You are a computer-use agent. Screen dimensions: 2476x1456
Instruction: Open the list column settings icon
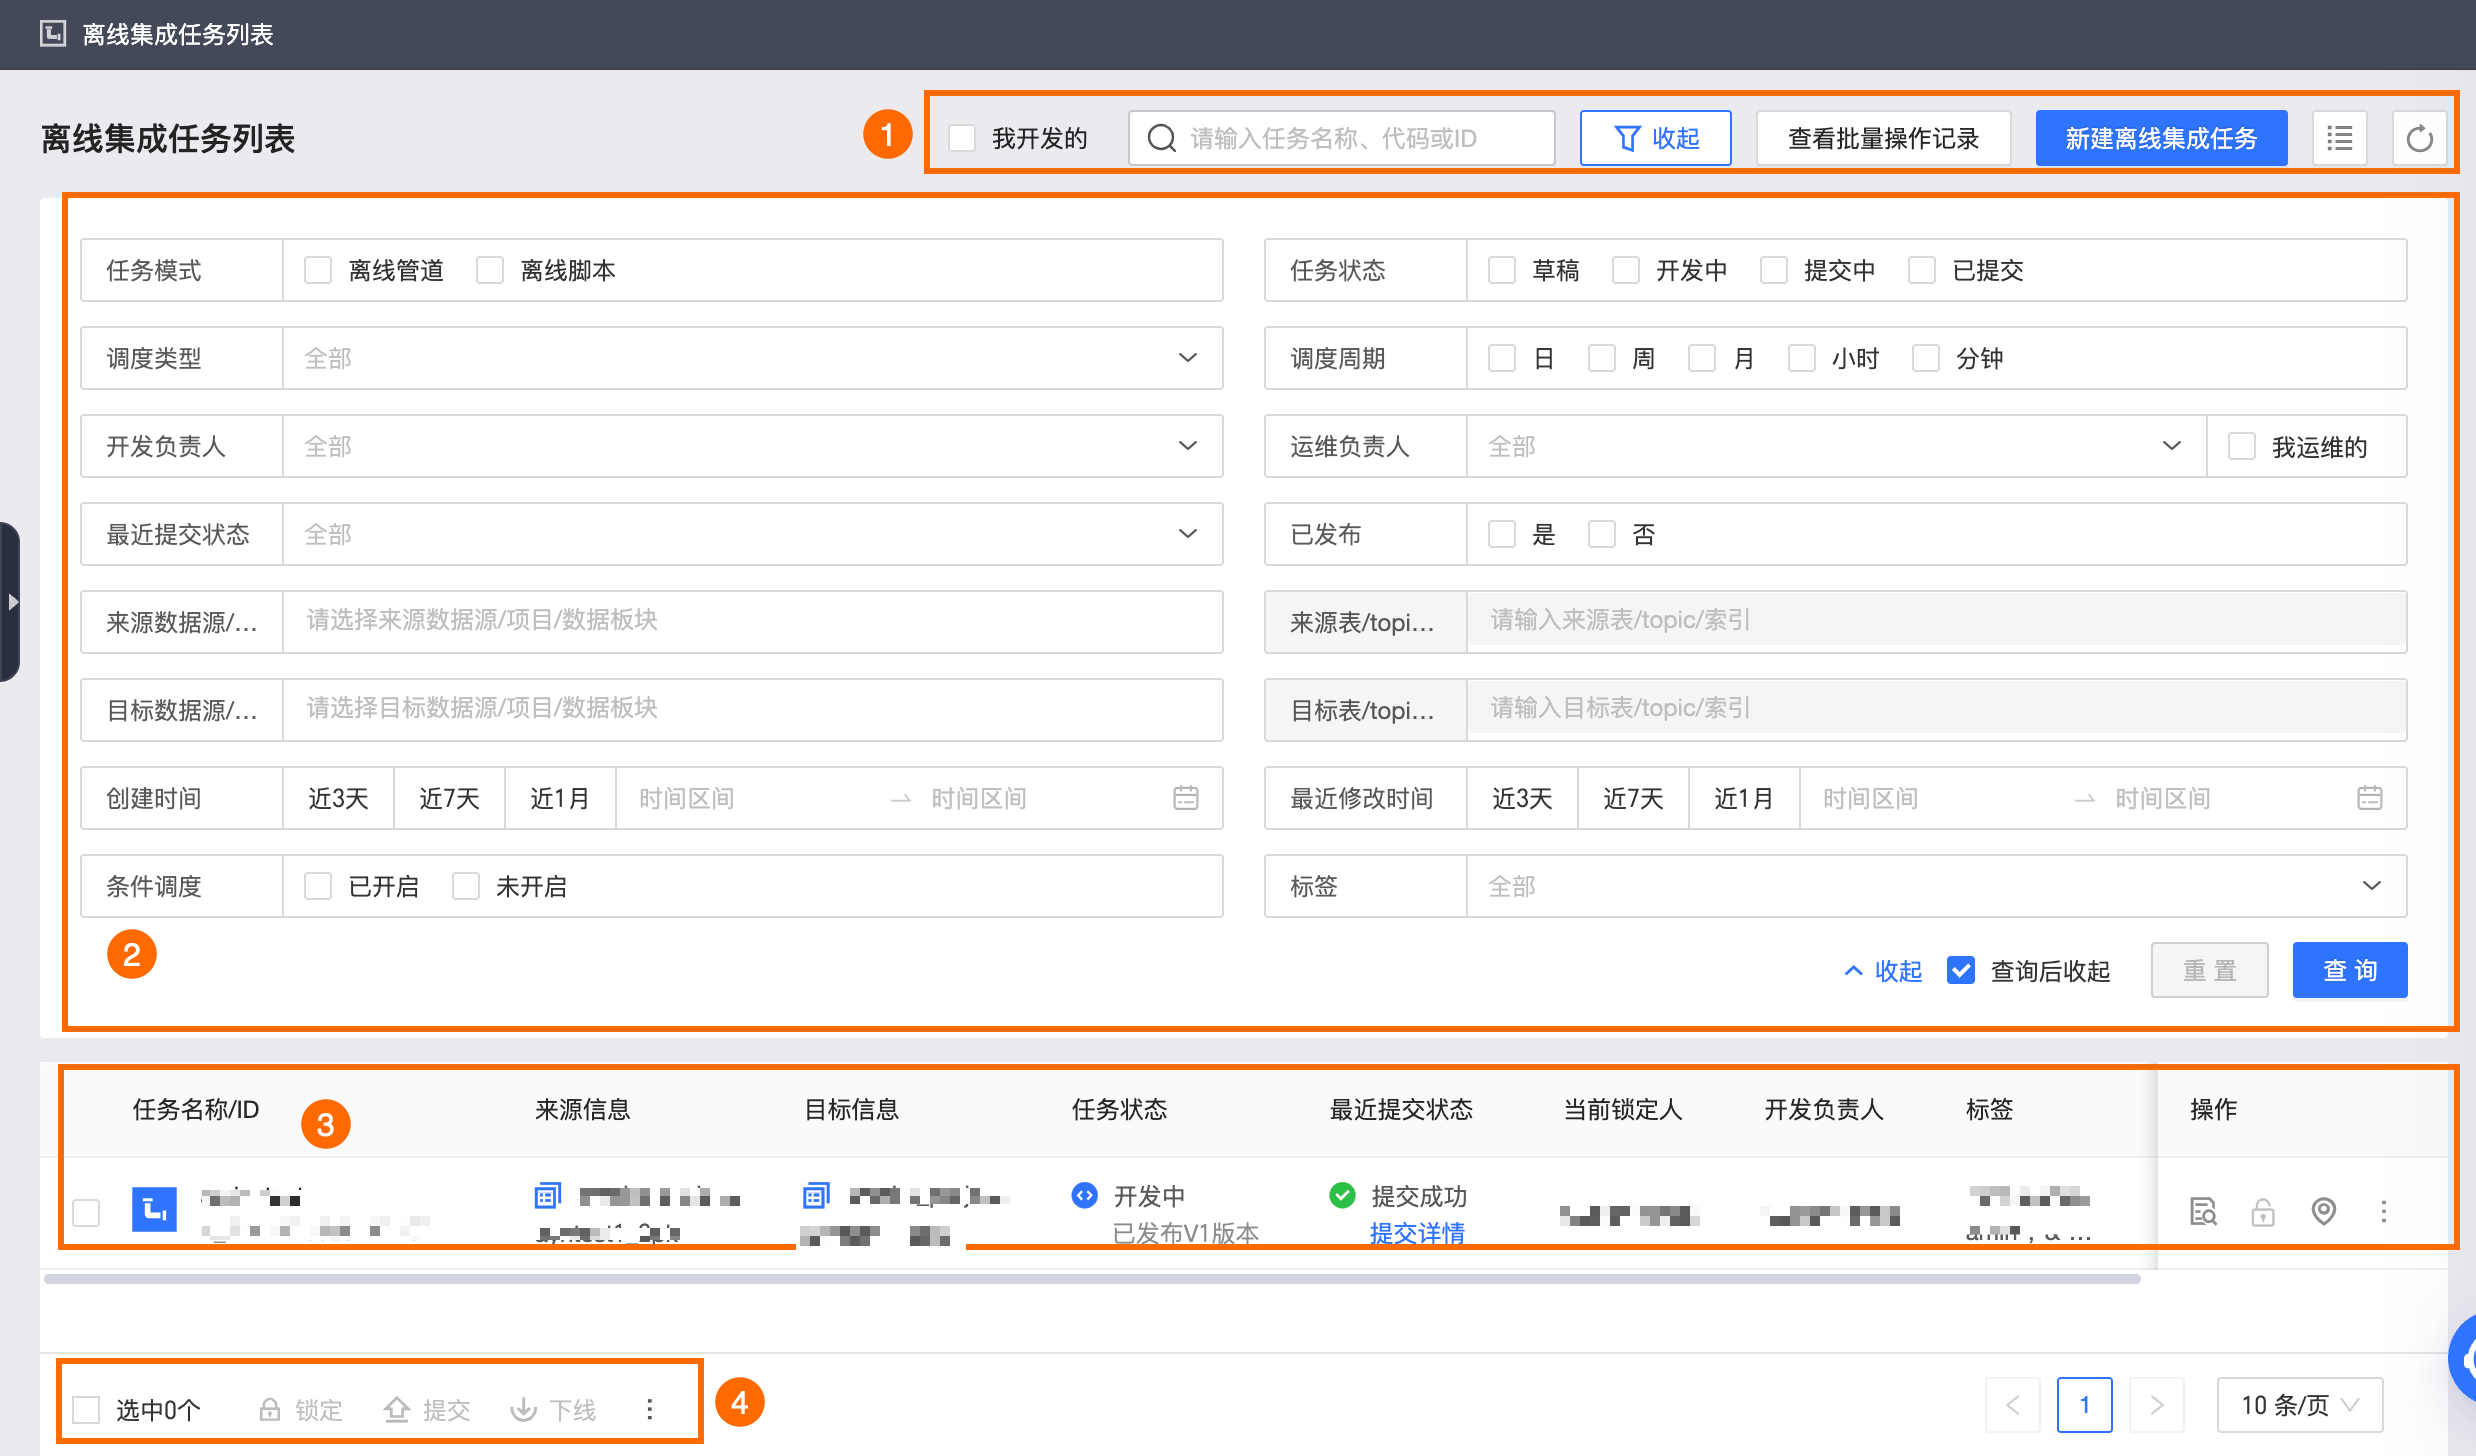tap(2339, 138)
